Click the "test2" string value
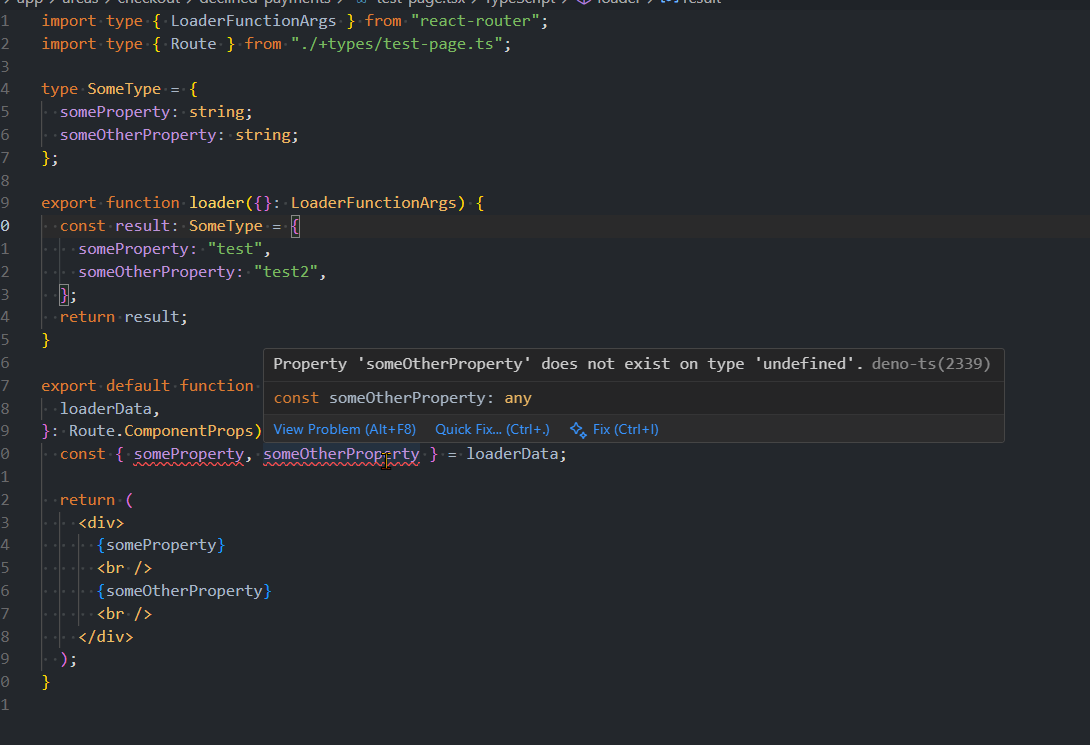Viewport: 1090px width, 745px height. [286, 272]
